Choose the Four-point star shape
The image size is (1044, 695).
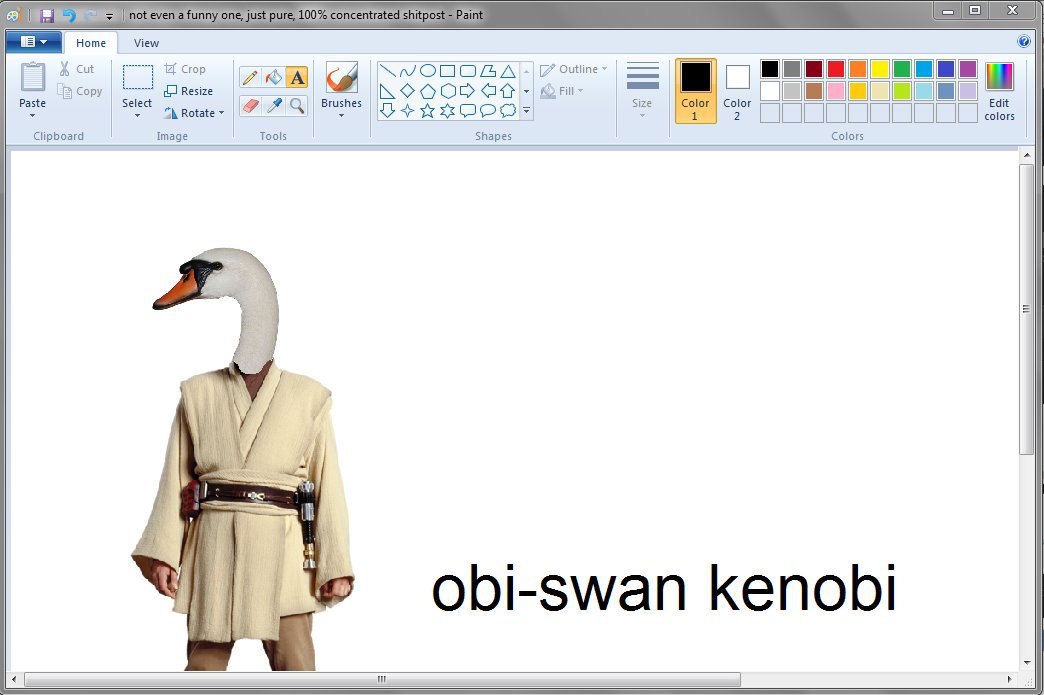[x=407, y=111]
